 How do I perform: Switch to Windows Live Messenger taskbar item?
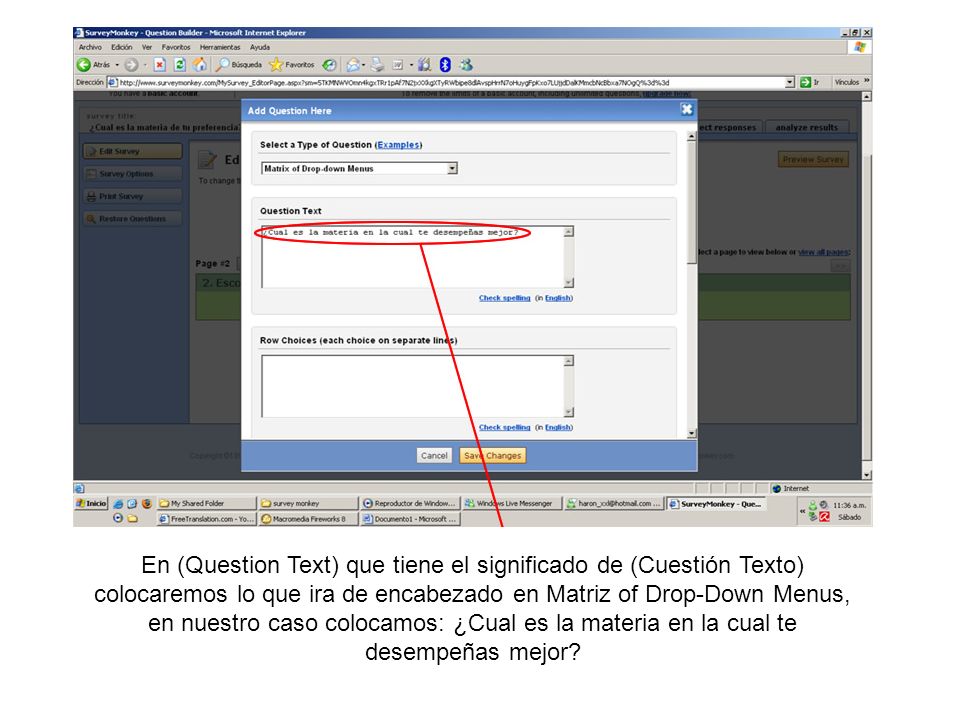(x=511, y=503)
